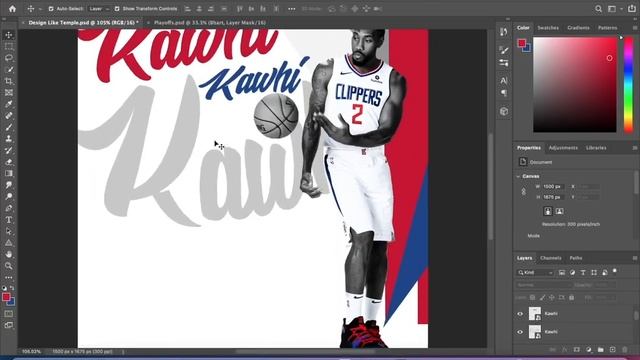The width and height of the screenshot is (640, 360).
Task: Click the Home icon in options bar
Action: point(12,9)
